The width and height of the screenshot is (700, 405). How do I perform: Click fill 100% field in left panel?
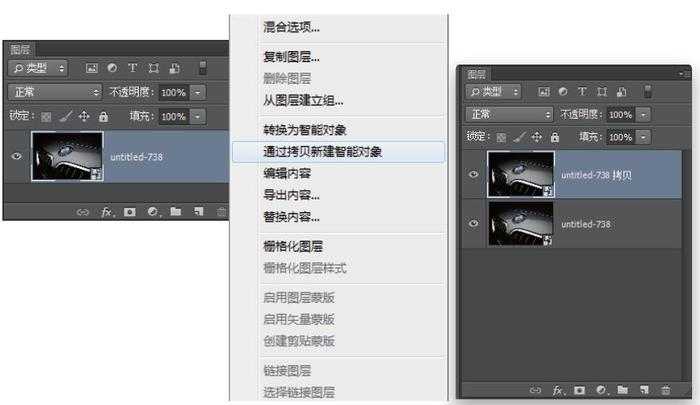[174, 117]
